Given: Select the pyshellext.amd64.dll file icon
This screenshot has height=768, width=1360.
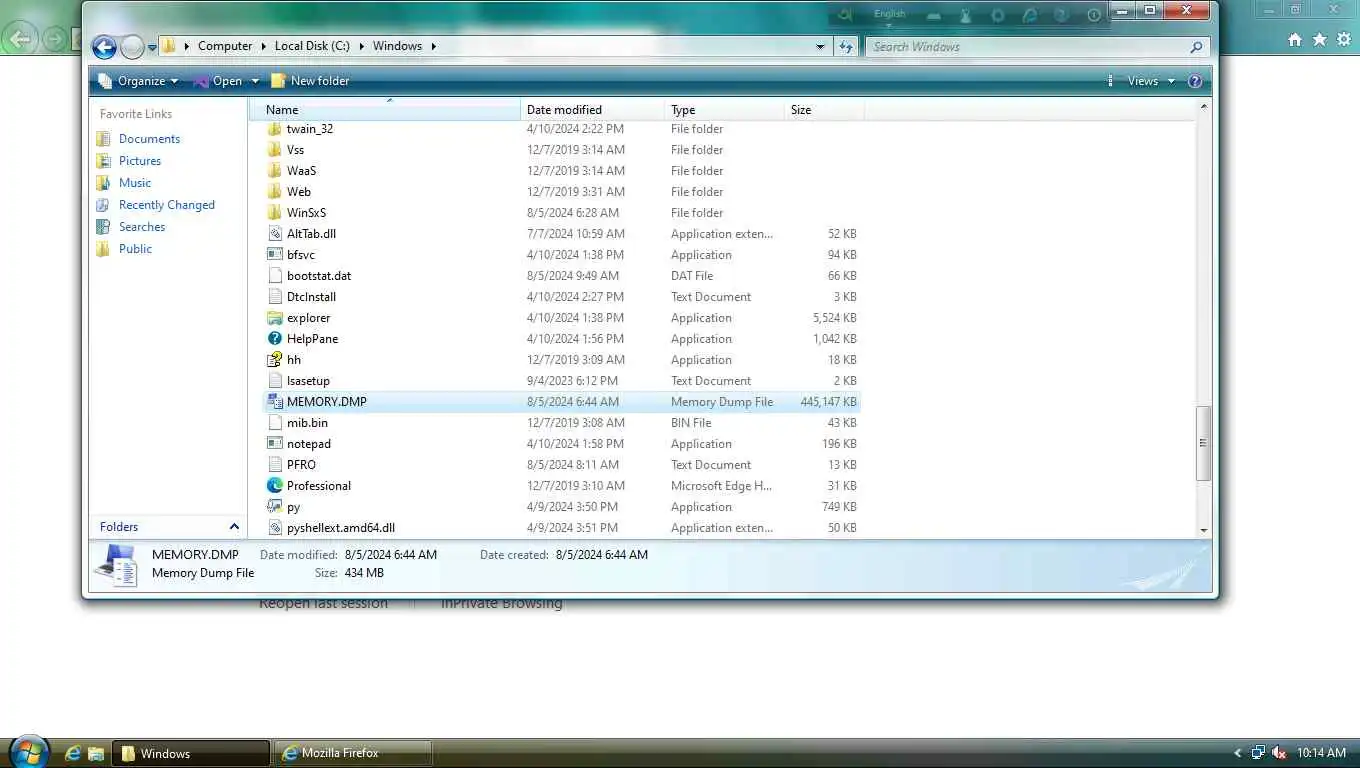Looking at the screenshot, I should (275, 528).
